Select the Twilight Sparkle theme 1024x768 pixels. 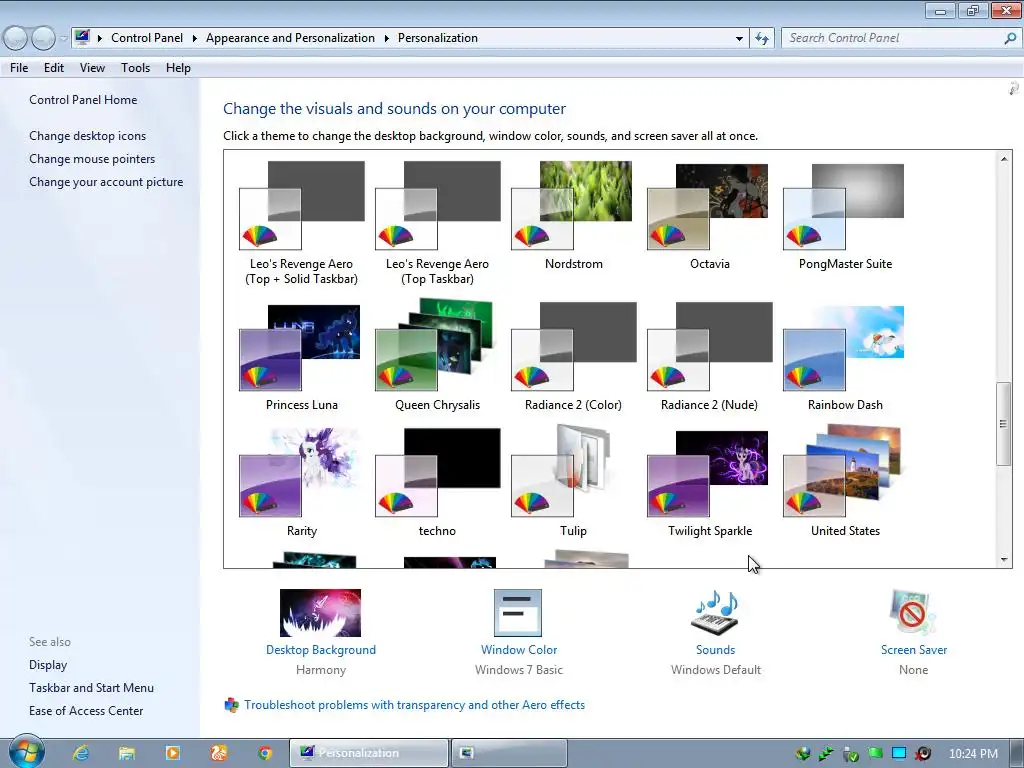(x=709, y=485)
